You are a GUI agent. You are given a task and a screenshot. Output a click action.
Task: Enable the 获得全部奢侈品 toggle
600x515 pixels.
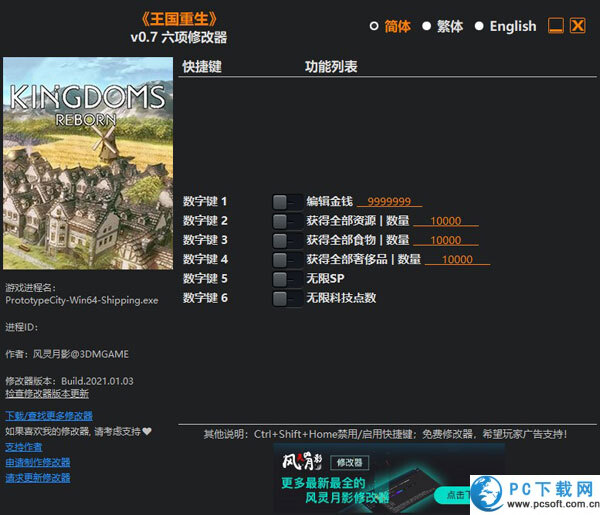click(x=286, y=259)
